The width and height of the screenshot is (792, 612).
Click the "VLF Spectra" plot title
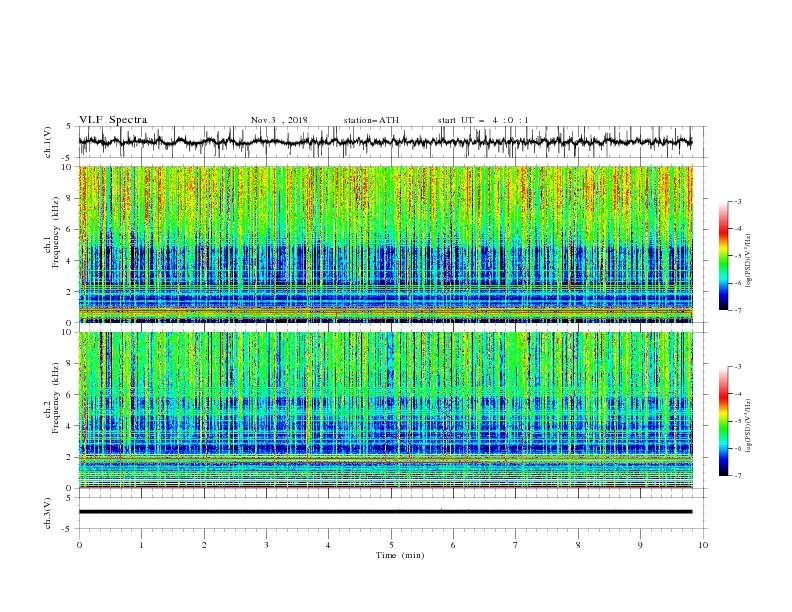(113, 120)
